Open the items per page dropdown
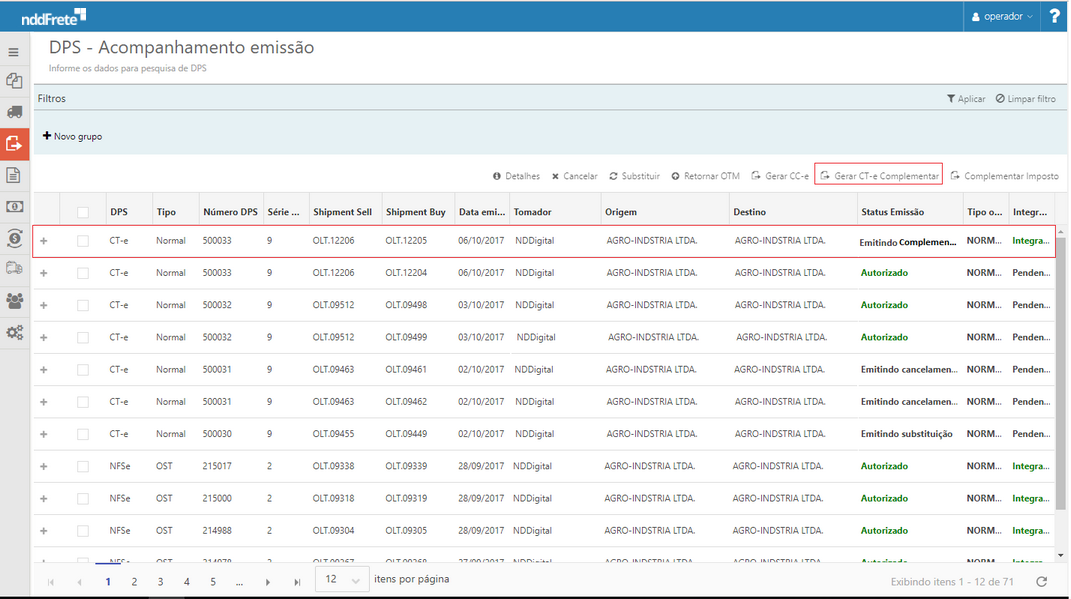This screenshot has width=1071, height=599. (341, 580)
